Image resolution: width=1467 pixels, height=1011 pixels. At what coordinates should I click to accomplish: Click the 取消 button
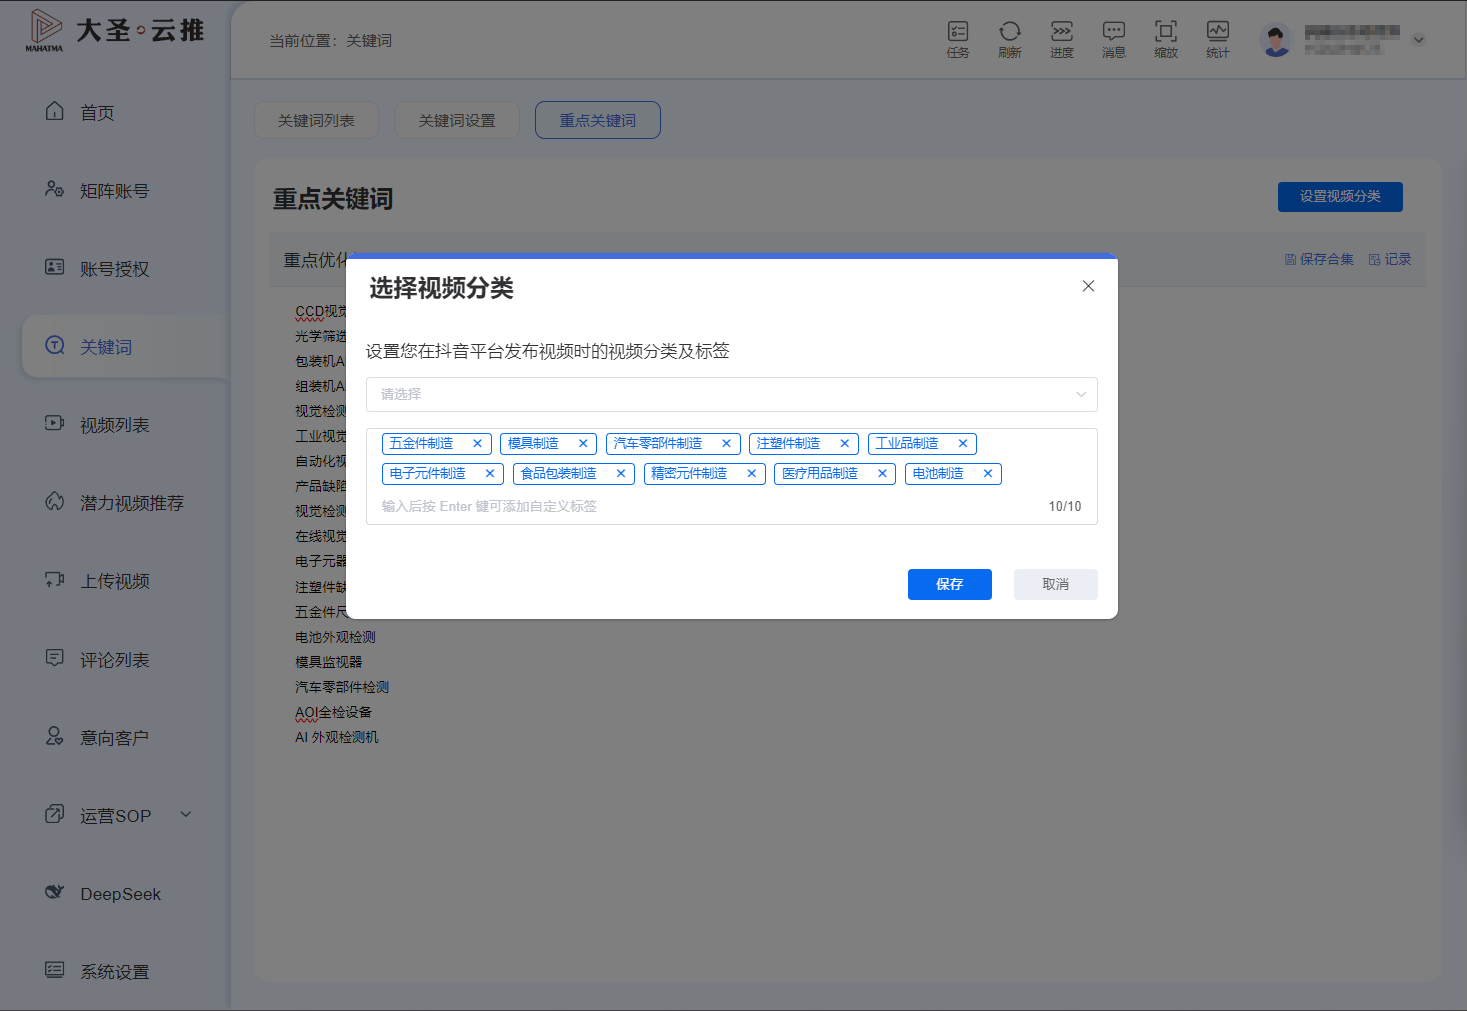(x=1056, y=584)
